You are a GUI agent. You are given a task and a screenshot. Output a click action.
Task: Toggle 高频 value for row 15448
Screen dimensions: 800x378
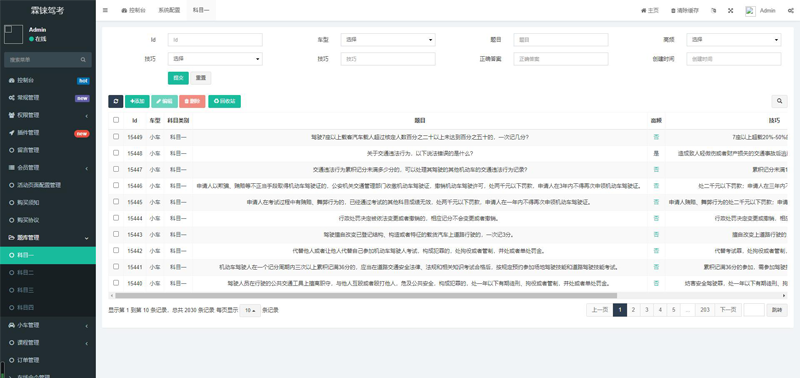click(656, 153)
